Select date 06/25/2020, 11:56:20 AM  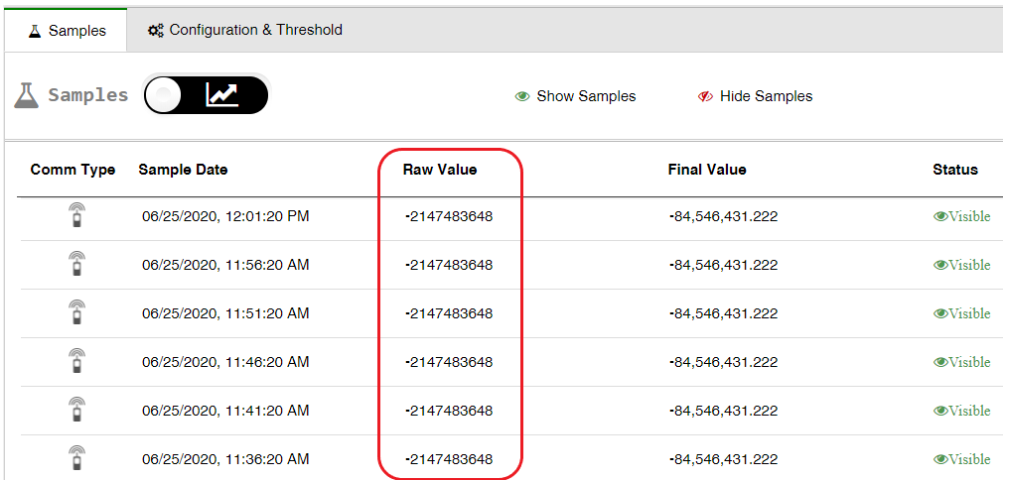tap(225, 265)
